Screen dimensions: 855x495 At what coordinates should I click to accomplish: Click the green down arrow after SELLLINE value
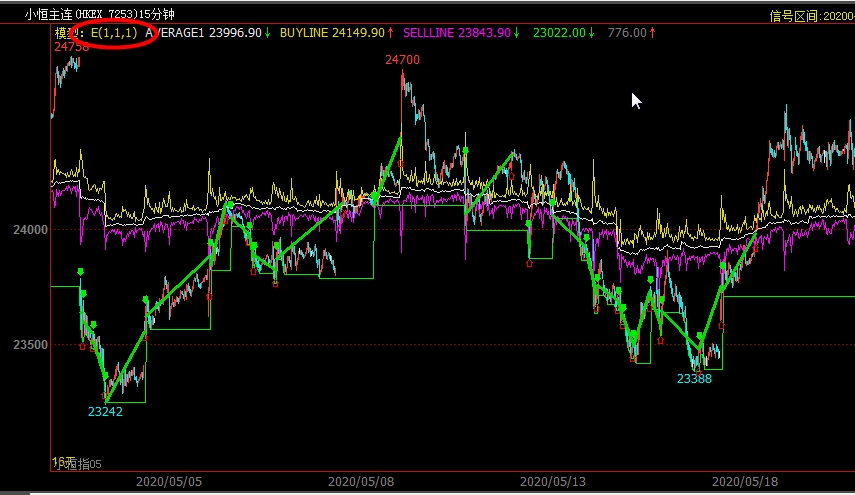(516, 33)
